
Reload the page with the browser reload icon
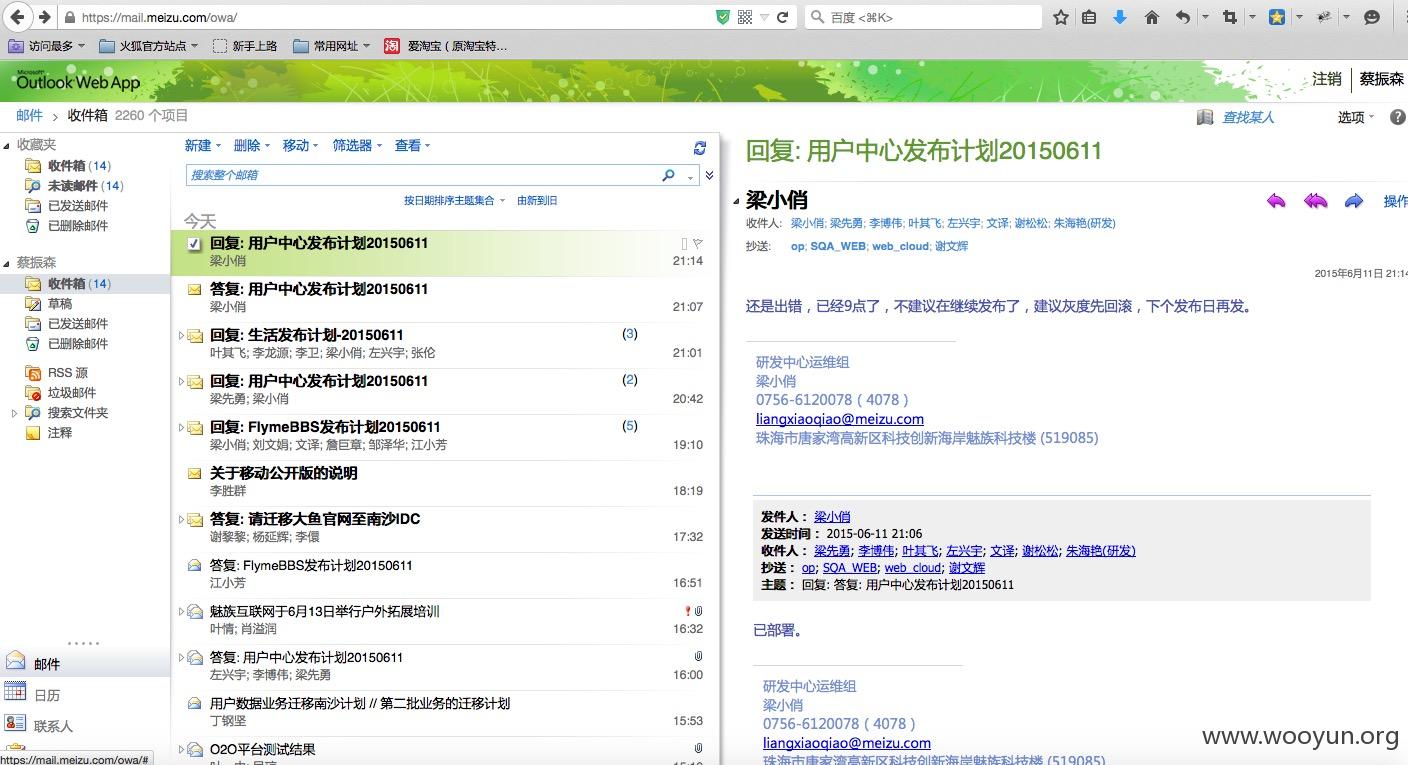[x=783, y=17]
